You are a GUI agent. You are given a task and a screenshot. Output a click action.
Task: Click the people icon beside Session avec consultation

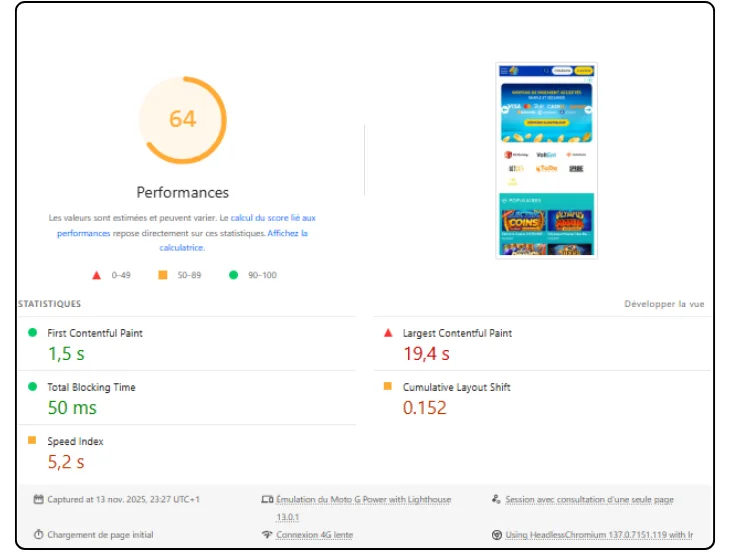[496, 499]
